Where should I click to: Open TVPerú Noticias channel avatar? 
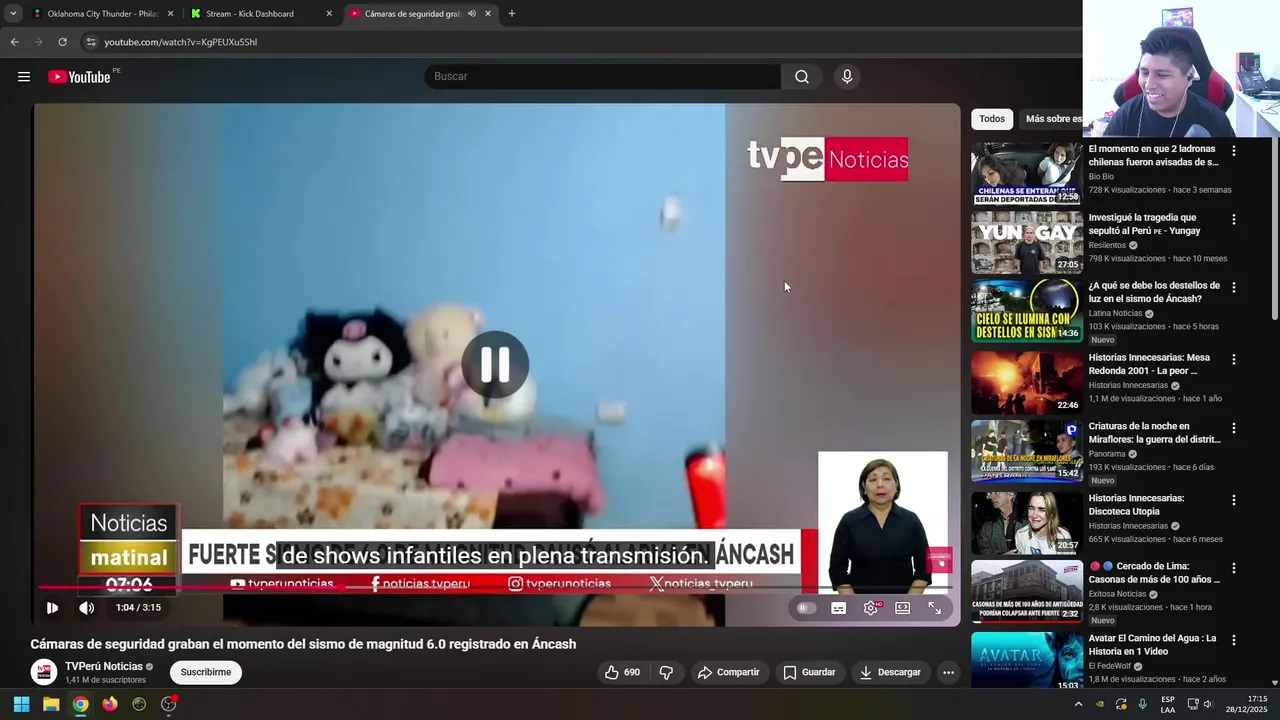click(x=43, y=672)
